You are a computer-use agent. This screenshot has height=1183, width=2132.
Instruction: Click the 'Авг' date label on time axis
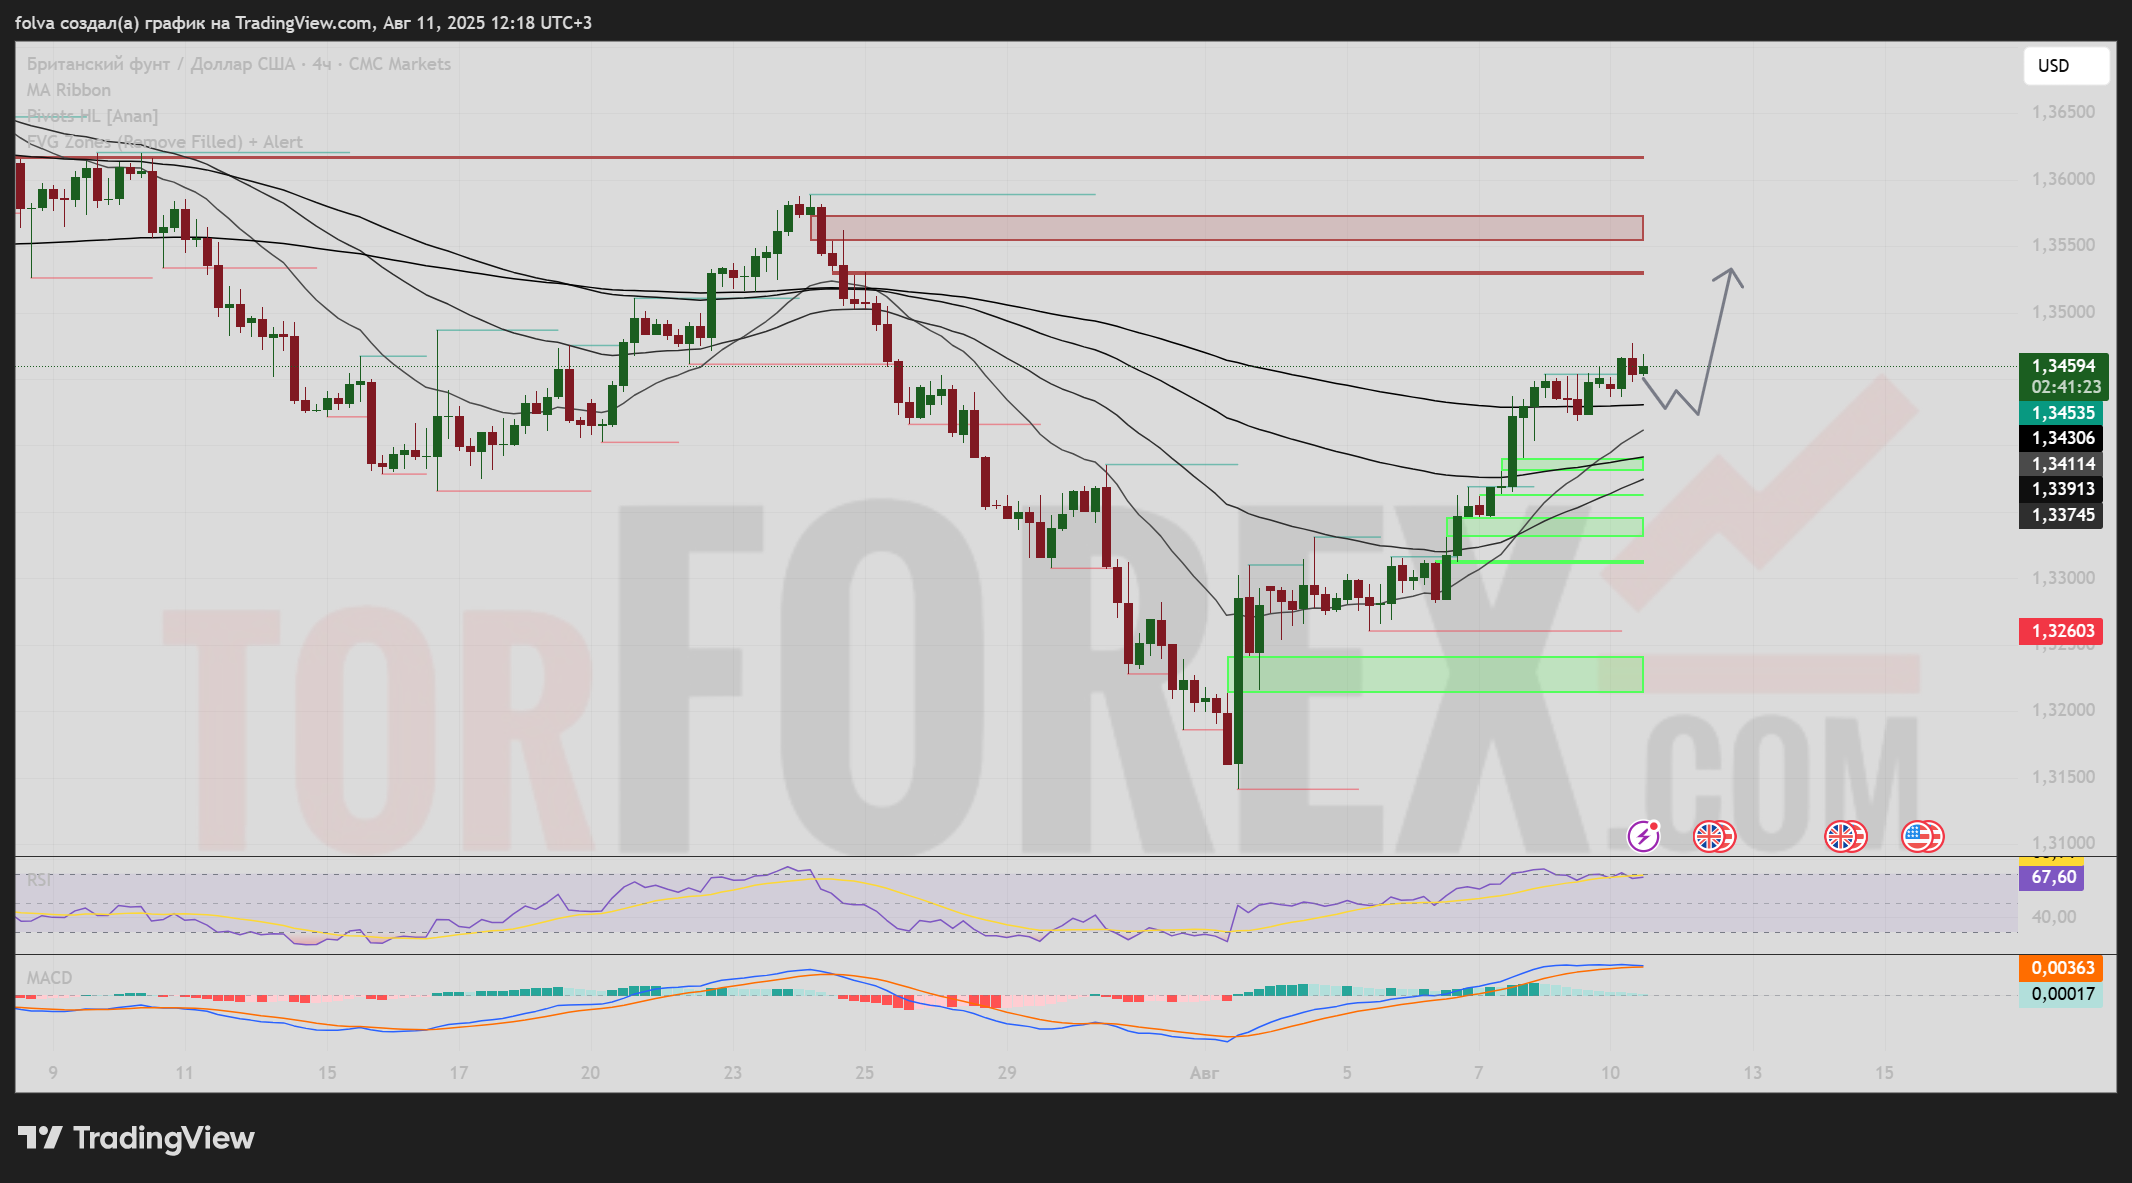point(1204,1073)
